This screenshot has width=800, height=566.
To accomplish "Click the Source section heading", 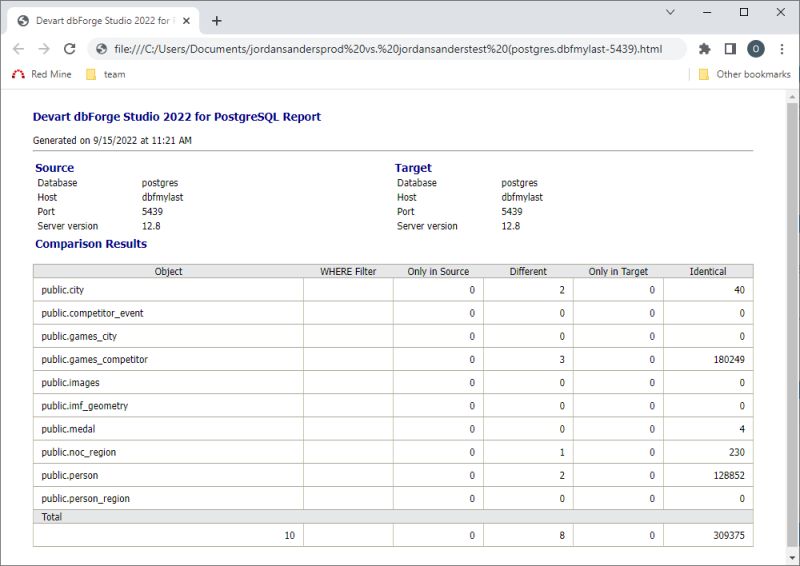I will [x=55, y=168].
